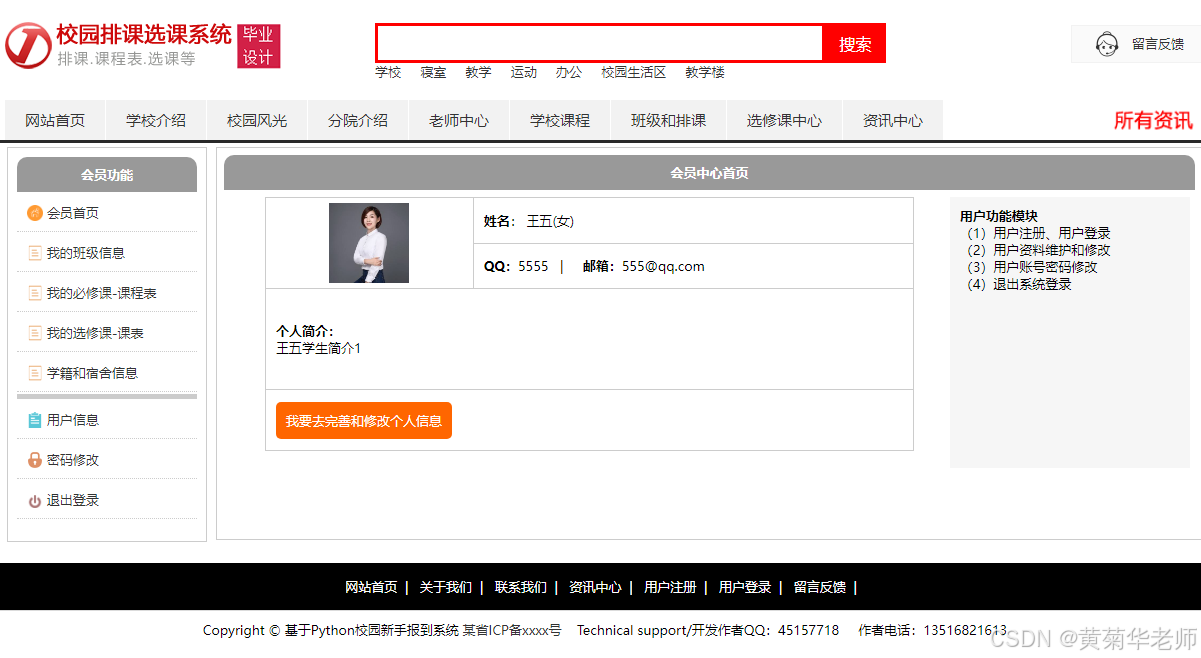Click the document icon beside 我的必修课-课程表
1201x658 pixels.
pyautogui.click(x=35, y=293)
